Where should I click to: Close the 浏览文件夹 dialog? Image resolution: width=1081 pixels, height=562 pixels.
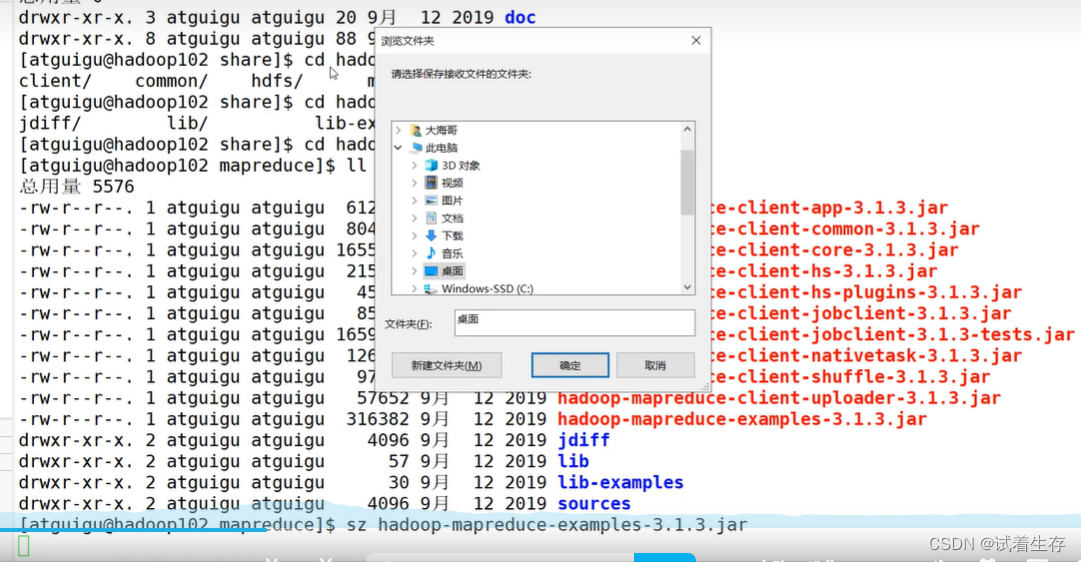coord(696,41)
